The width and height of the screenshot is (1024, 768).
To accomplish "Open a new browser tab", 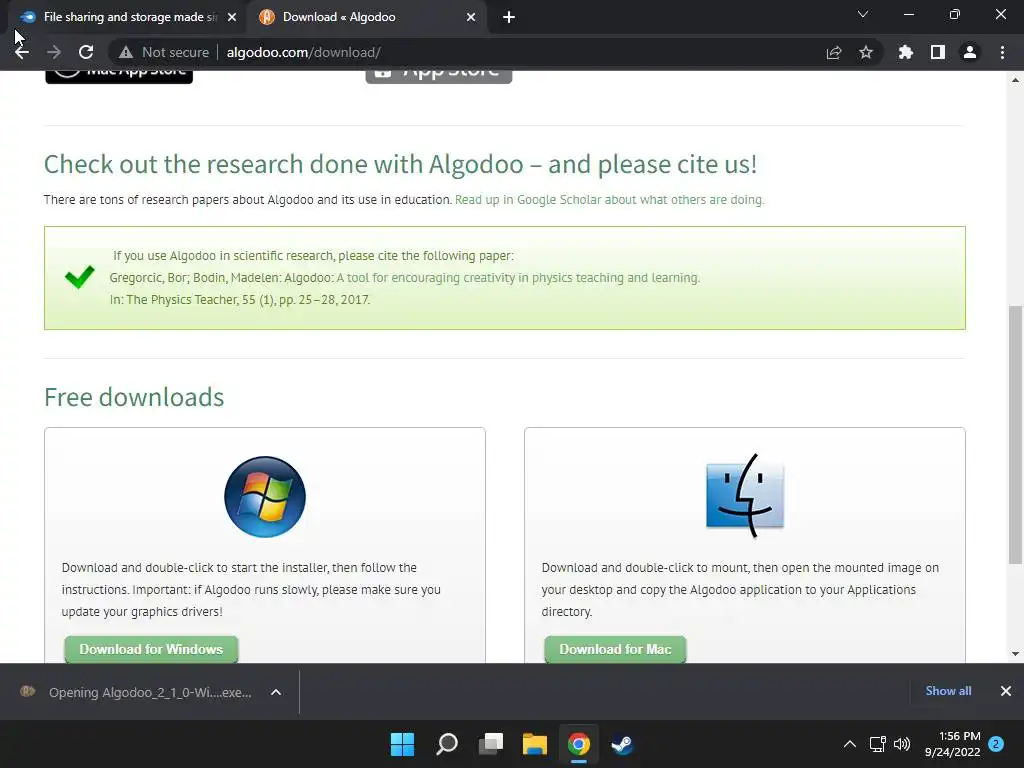I will click(509, 18).
